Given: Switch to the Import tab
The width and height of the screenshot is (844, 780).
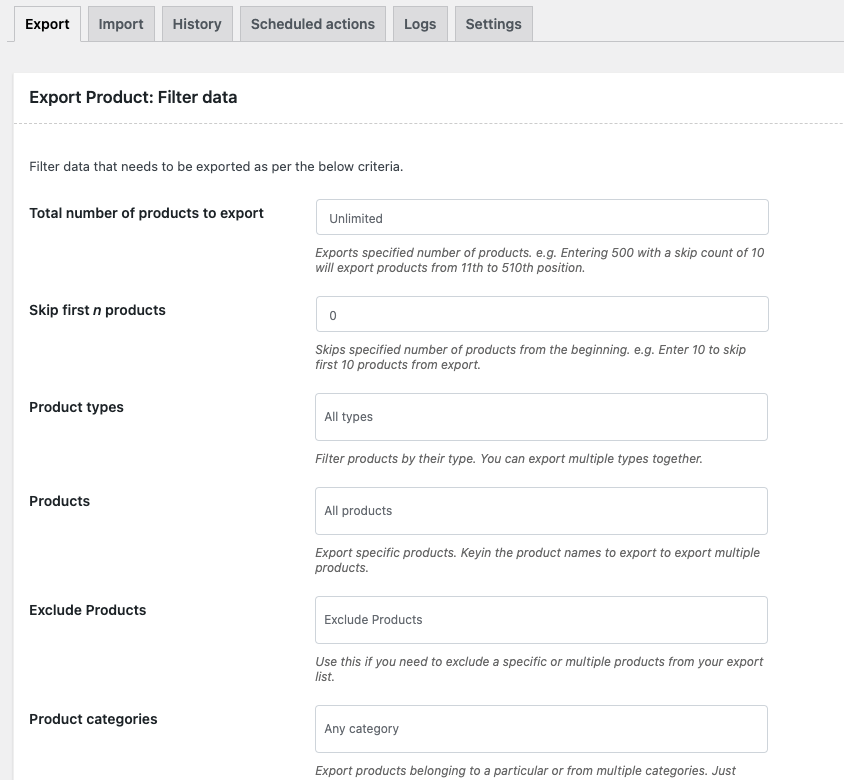Looking at the screenshot, I should click(120, 23).
